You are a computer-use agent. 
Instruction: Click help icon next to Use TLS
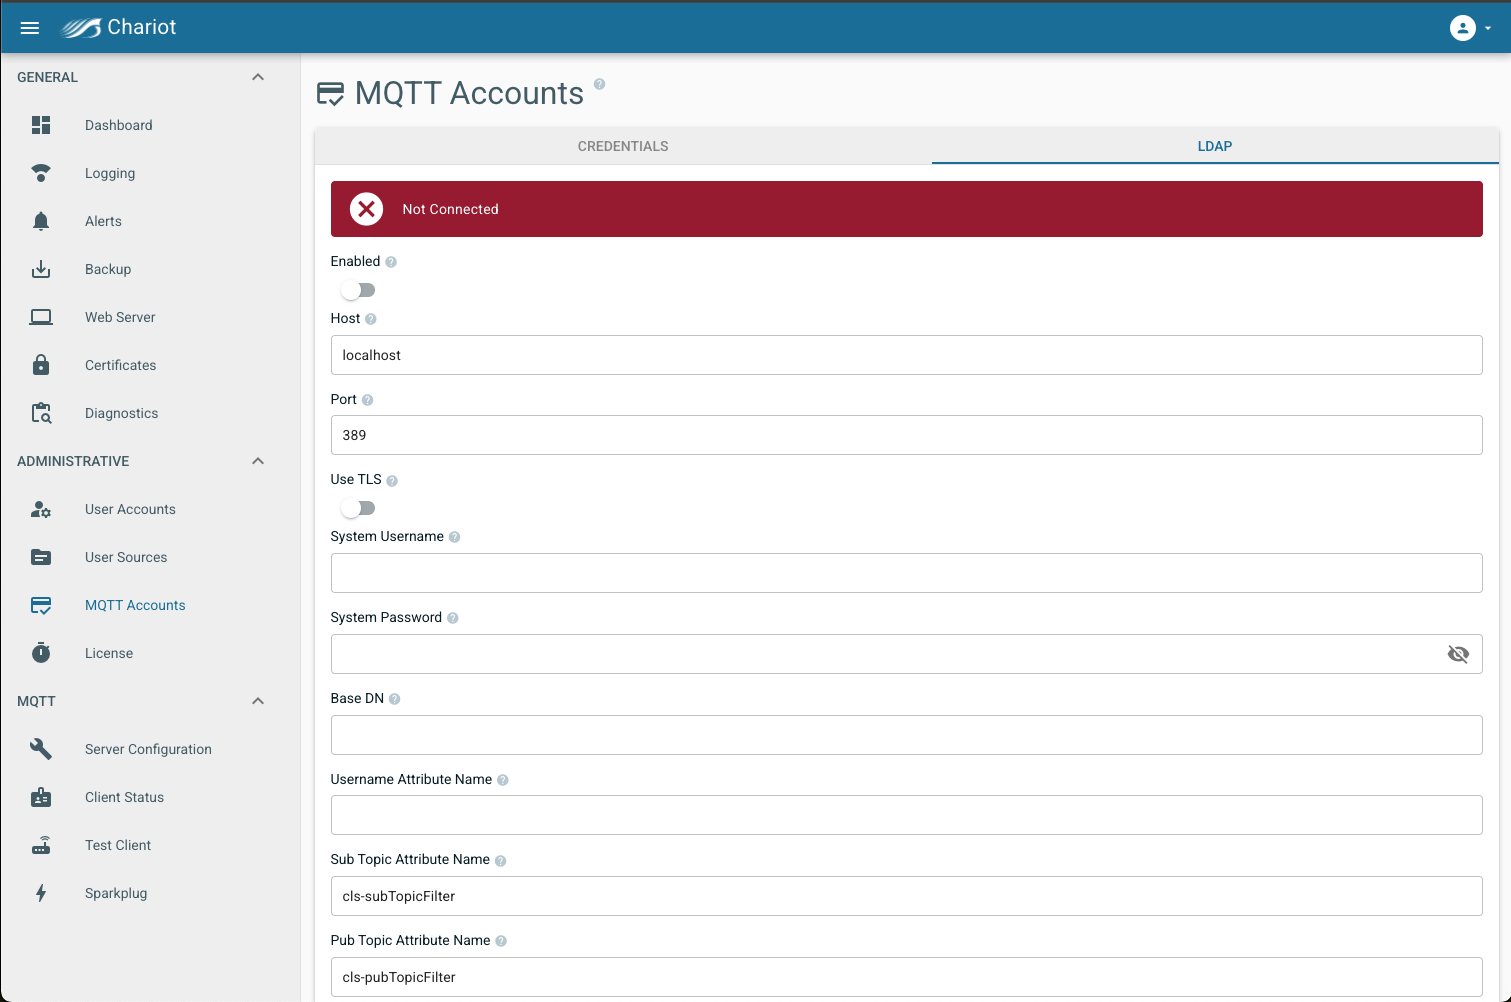(392, 481)
